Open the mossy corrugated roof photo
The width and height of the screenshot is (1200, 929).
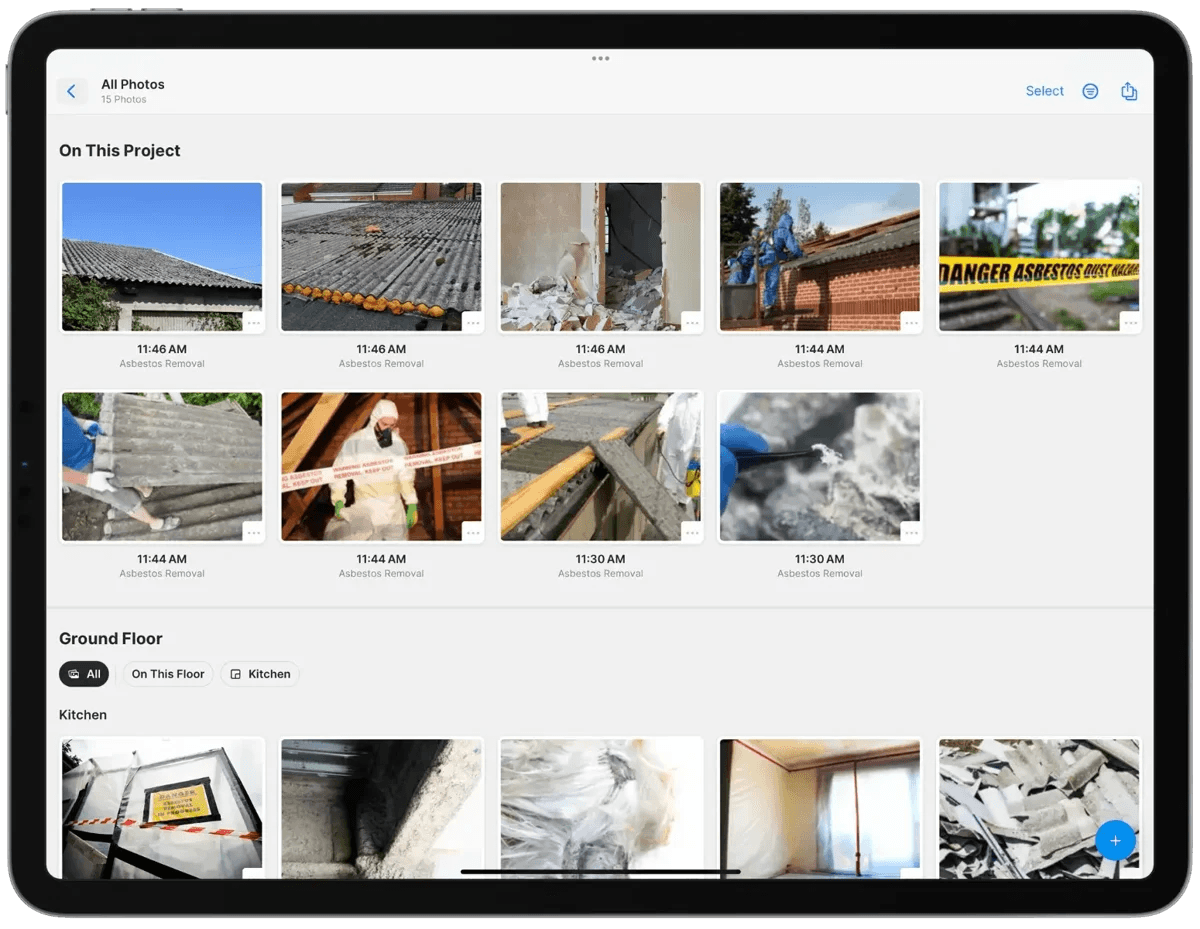click(381, 256)
